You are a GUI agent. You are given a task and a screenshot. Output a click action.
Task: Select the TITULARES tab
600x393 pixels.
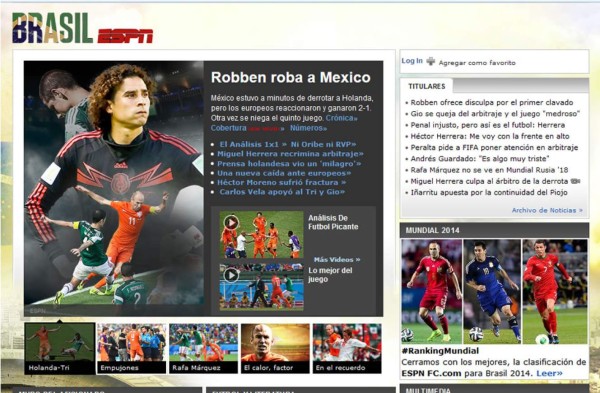(426, 86)
